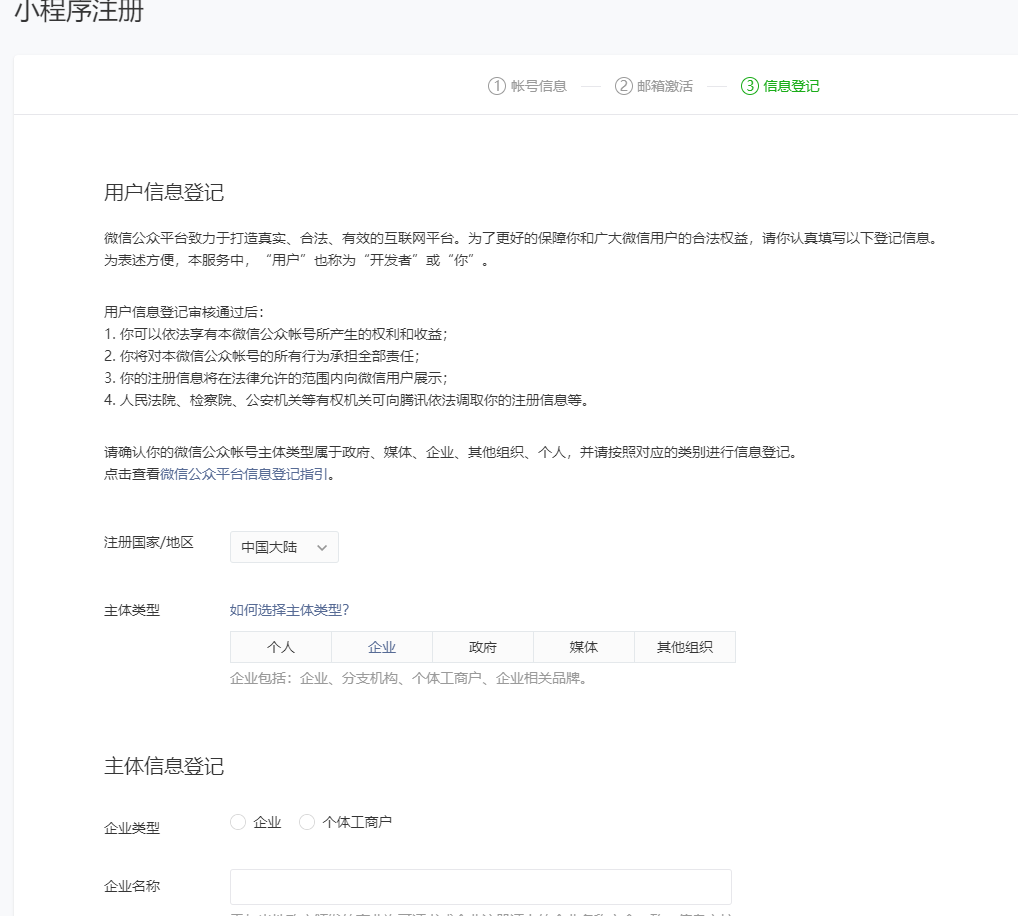The width and height of the screenshot is (1018, 916).
Task: Click the hint text 企业包括：企业、分支机构、个体工商户
Action: 409,678
